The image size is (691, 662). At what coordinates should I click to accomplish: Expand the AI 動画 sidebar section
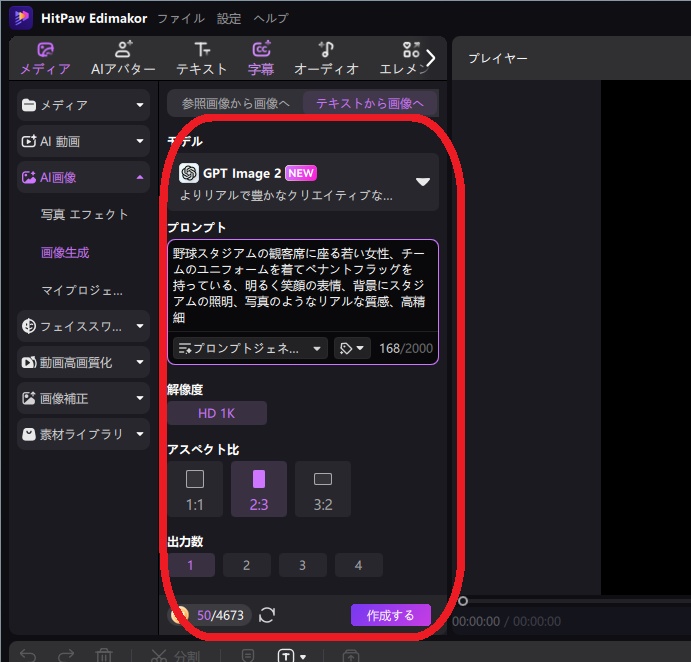click(x=83, y=141)
